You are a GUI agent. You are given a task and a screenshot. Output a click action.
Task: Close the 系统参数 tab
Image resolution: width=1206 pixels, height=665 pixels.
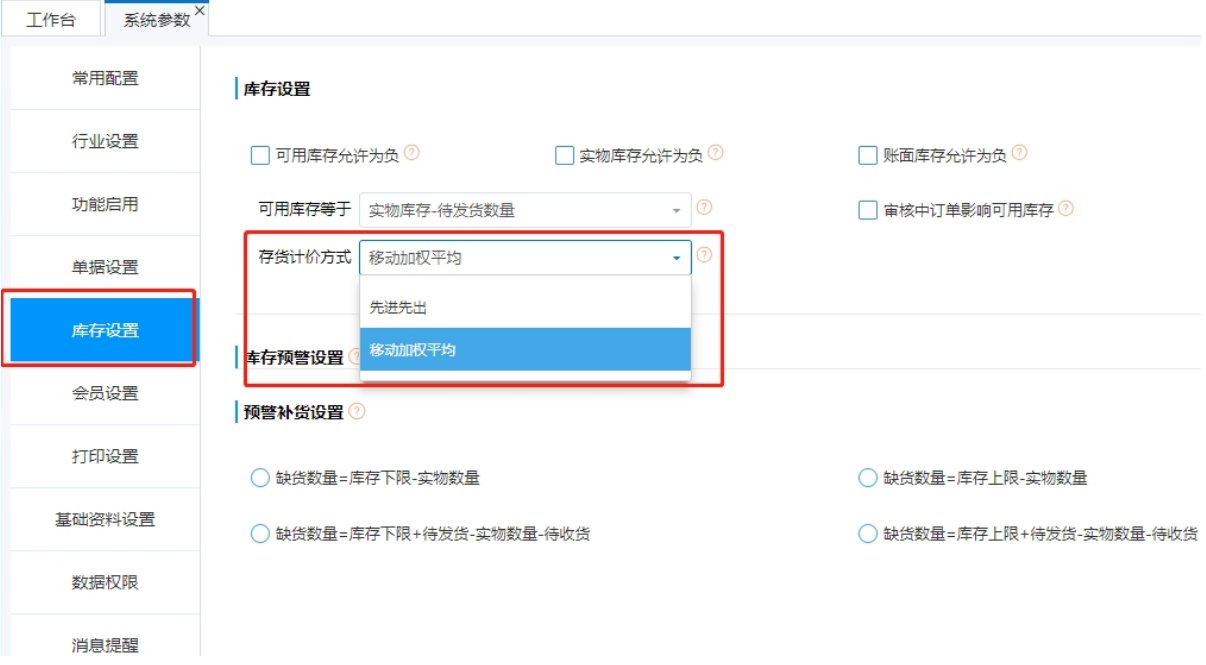pos(199,10)
